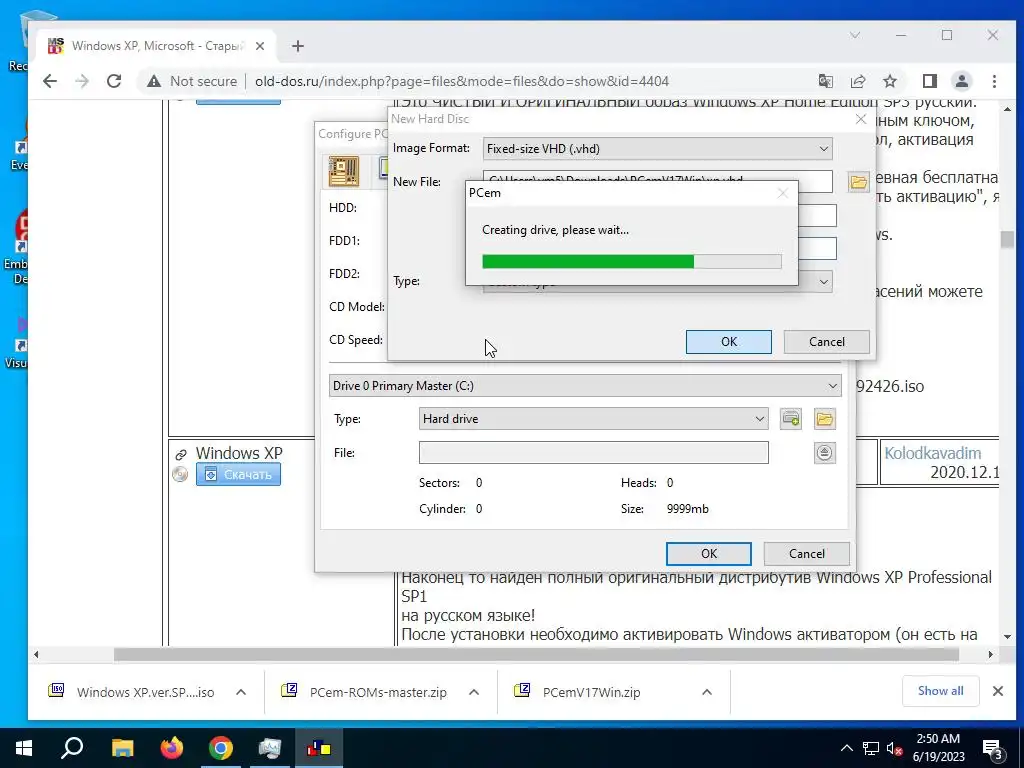Open a new Chrome tab

pyautogui.click(x=298, y=46)
